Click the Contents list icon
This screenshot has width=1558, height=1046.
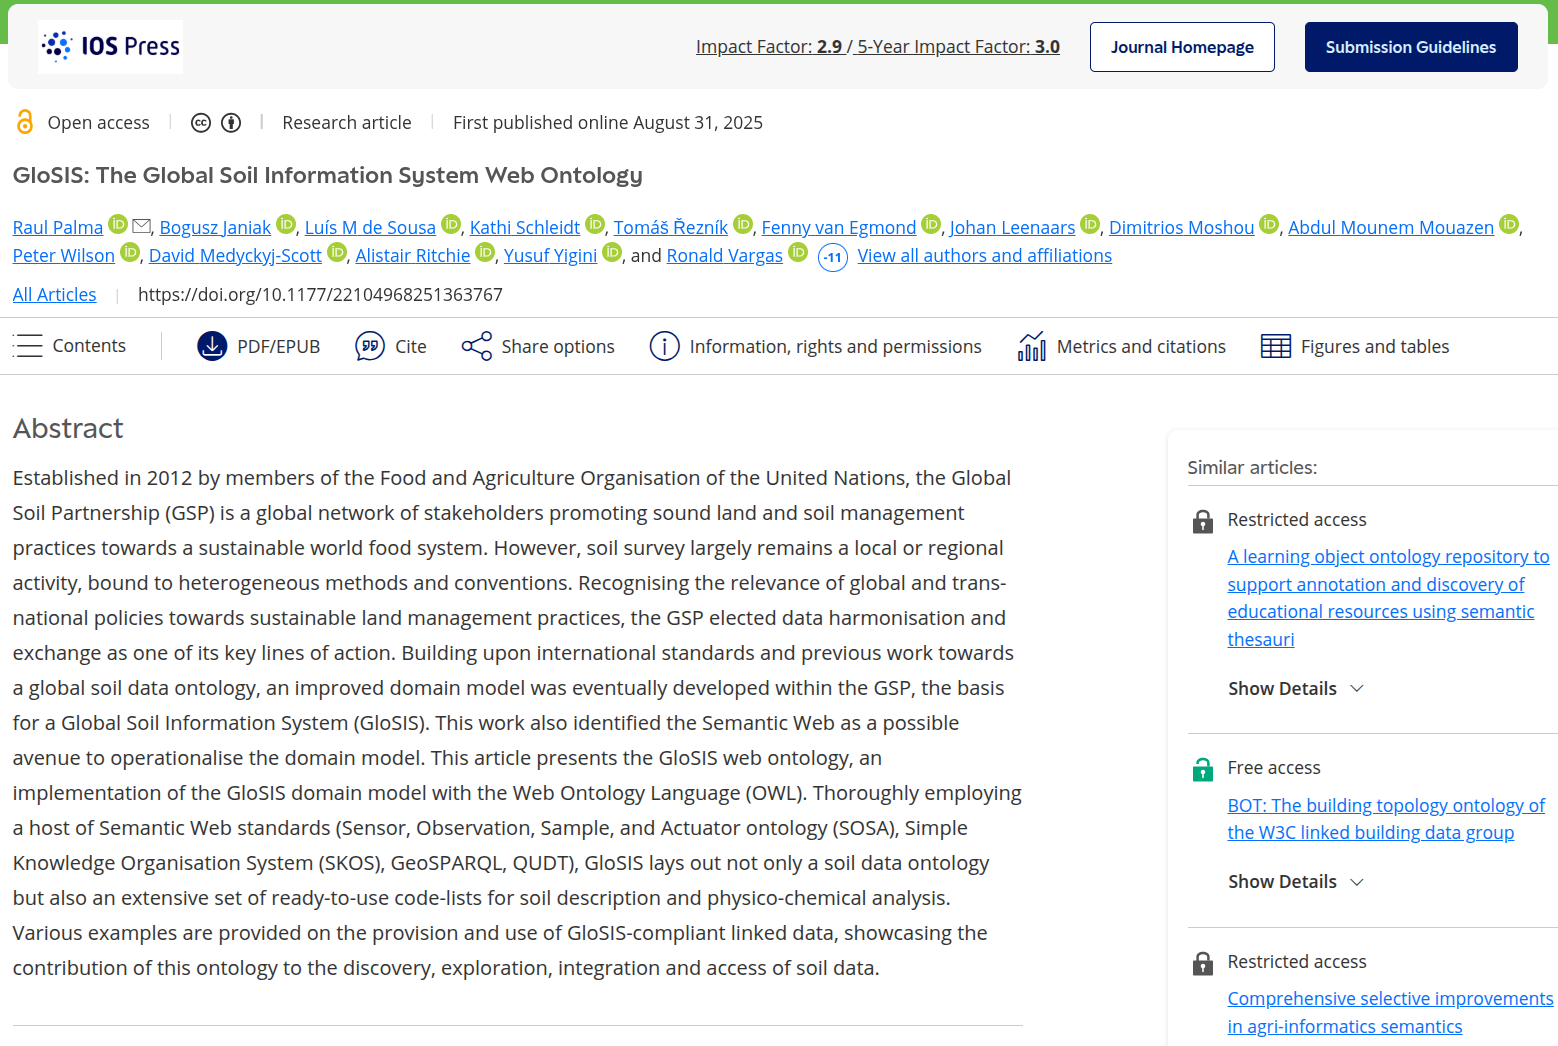[27, 346]
